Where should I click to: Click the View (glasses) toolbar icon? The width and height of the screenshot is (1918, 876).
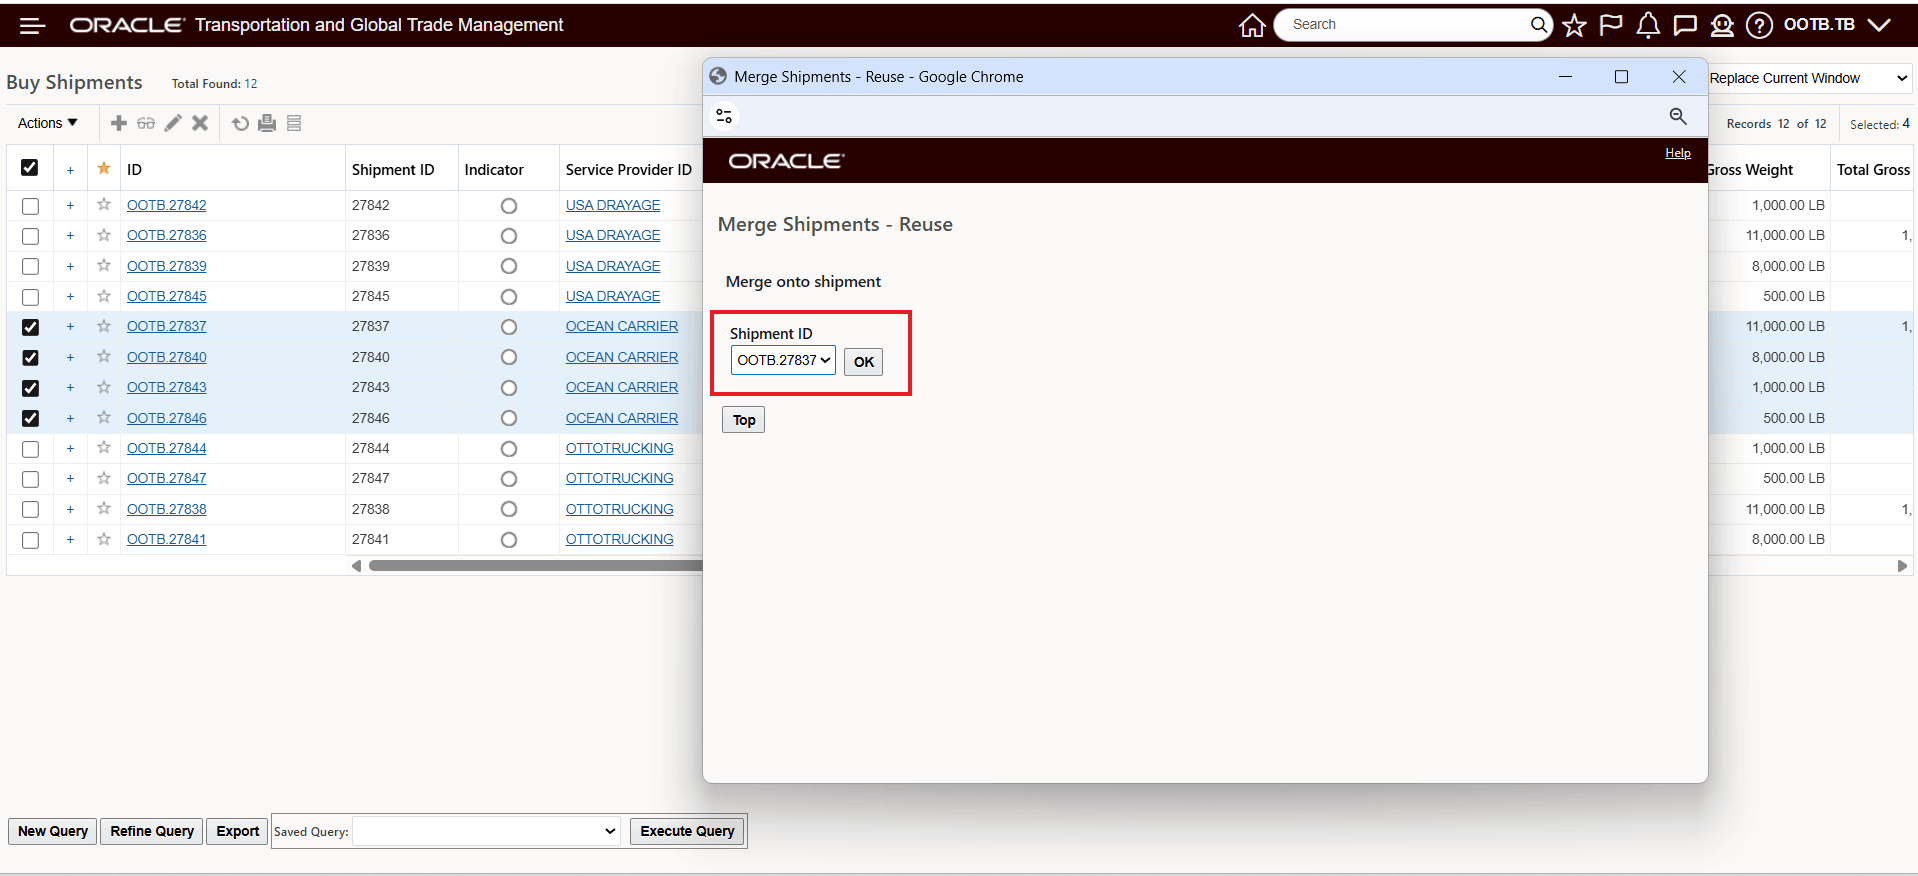pos(146,123)
